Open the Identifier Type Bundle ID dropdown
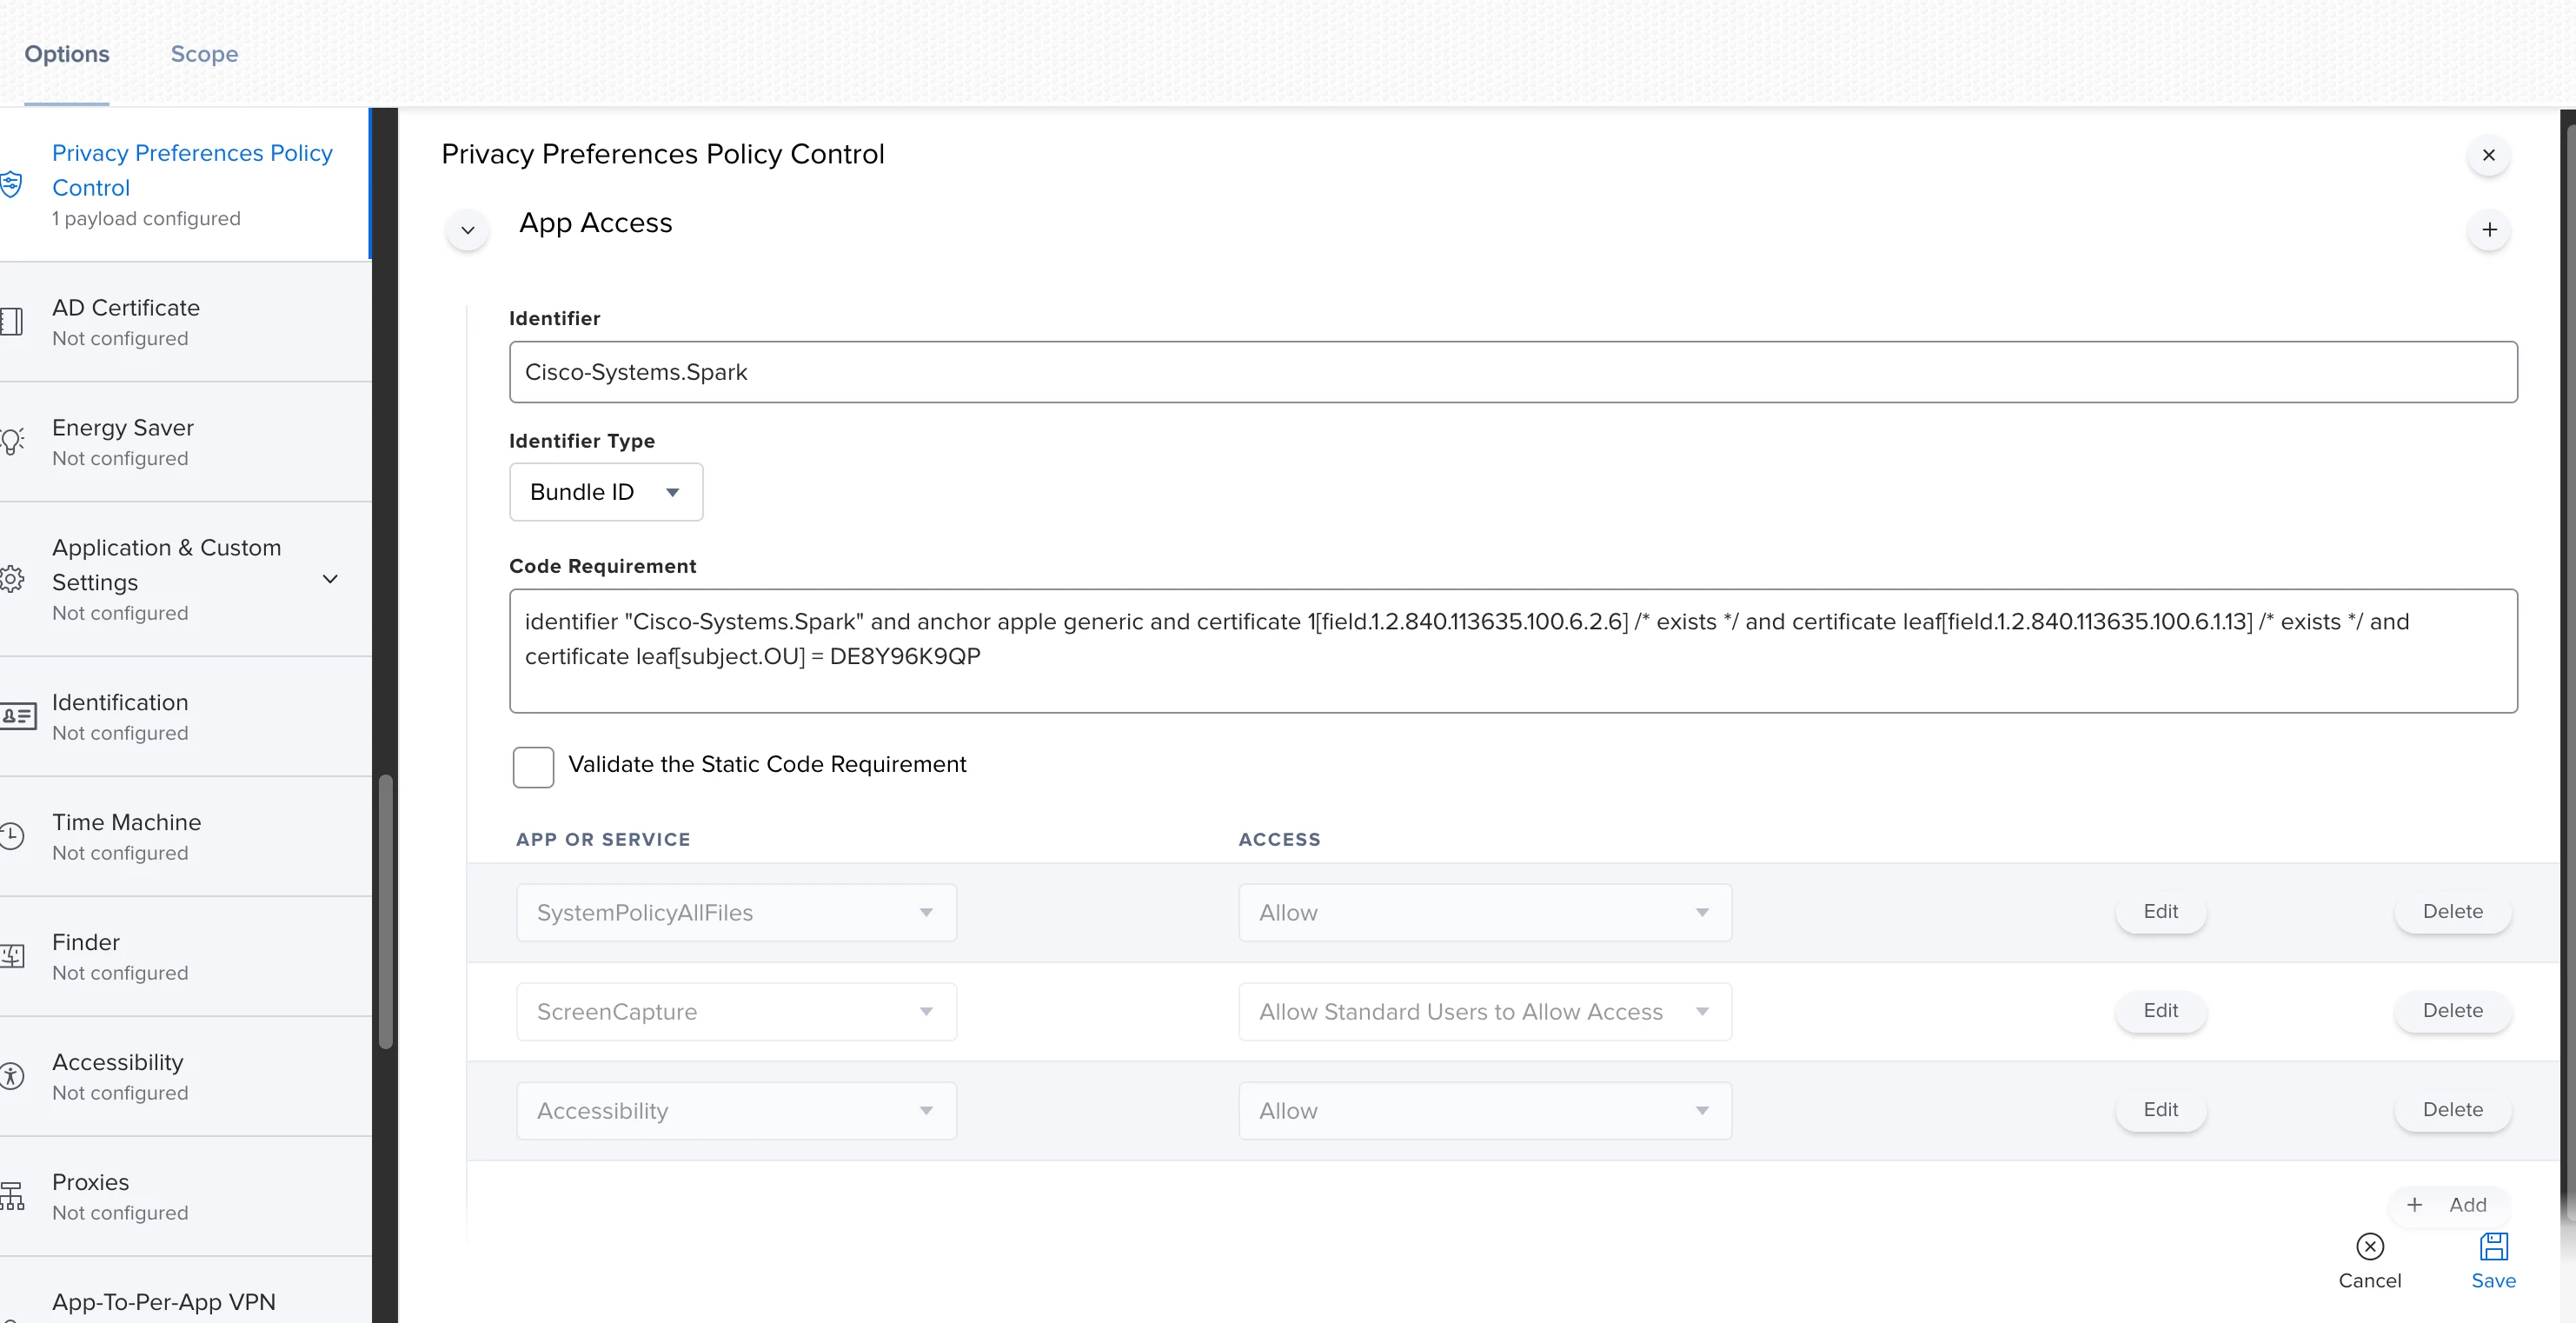The height and width of the screenshot is (1323, 2576). click(x=606, y=492)
